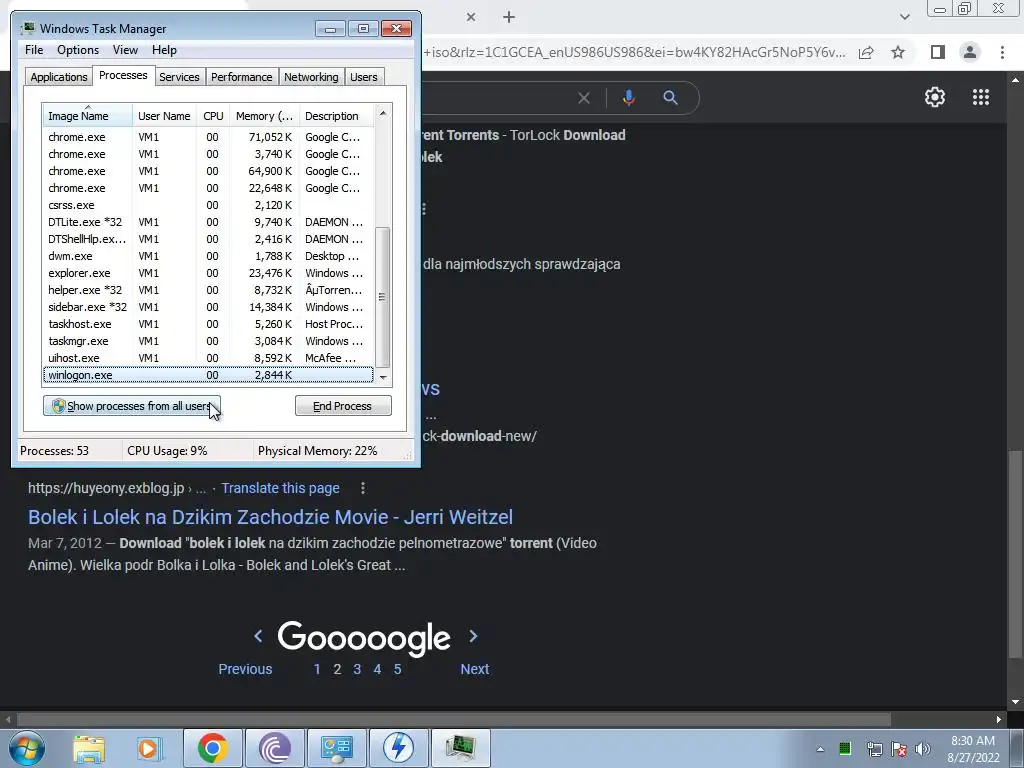Viewport: 1024px width, 768px height.
Task: Sort processes by CPU column
Action: pos(213,116)
